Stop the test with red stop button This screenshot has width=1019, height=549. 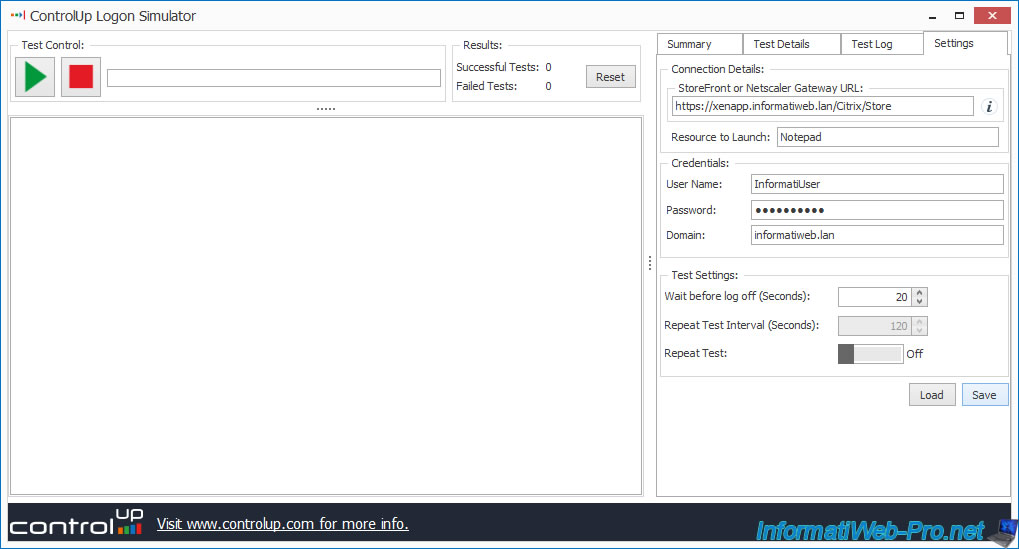[x=81, y=77]
